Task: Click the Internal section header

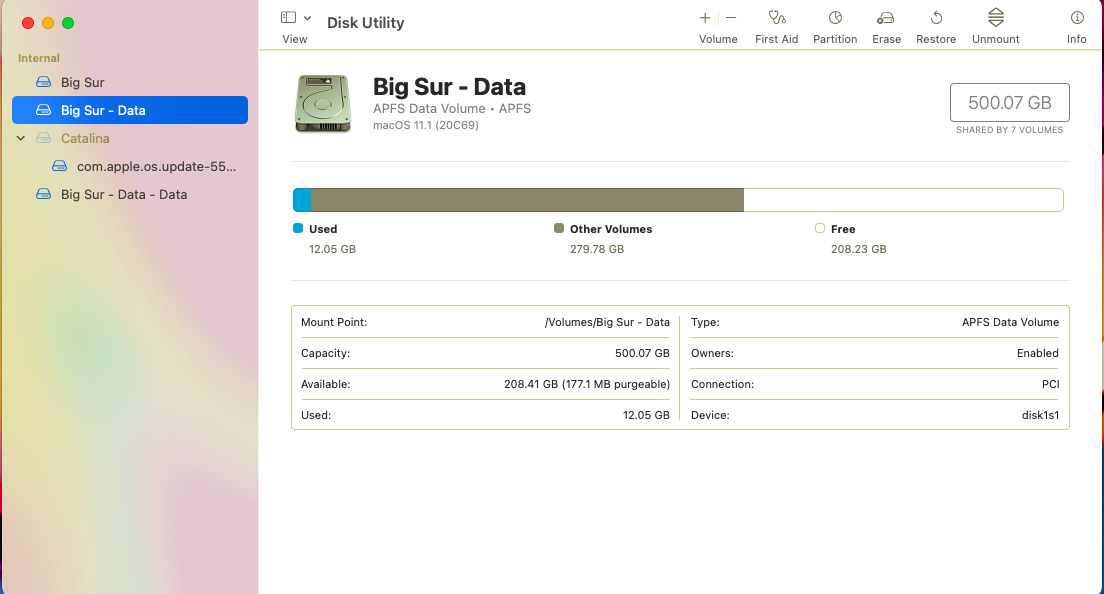Action: click(x=39, y=58)
